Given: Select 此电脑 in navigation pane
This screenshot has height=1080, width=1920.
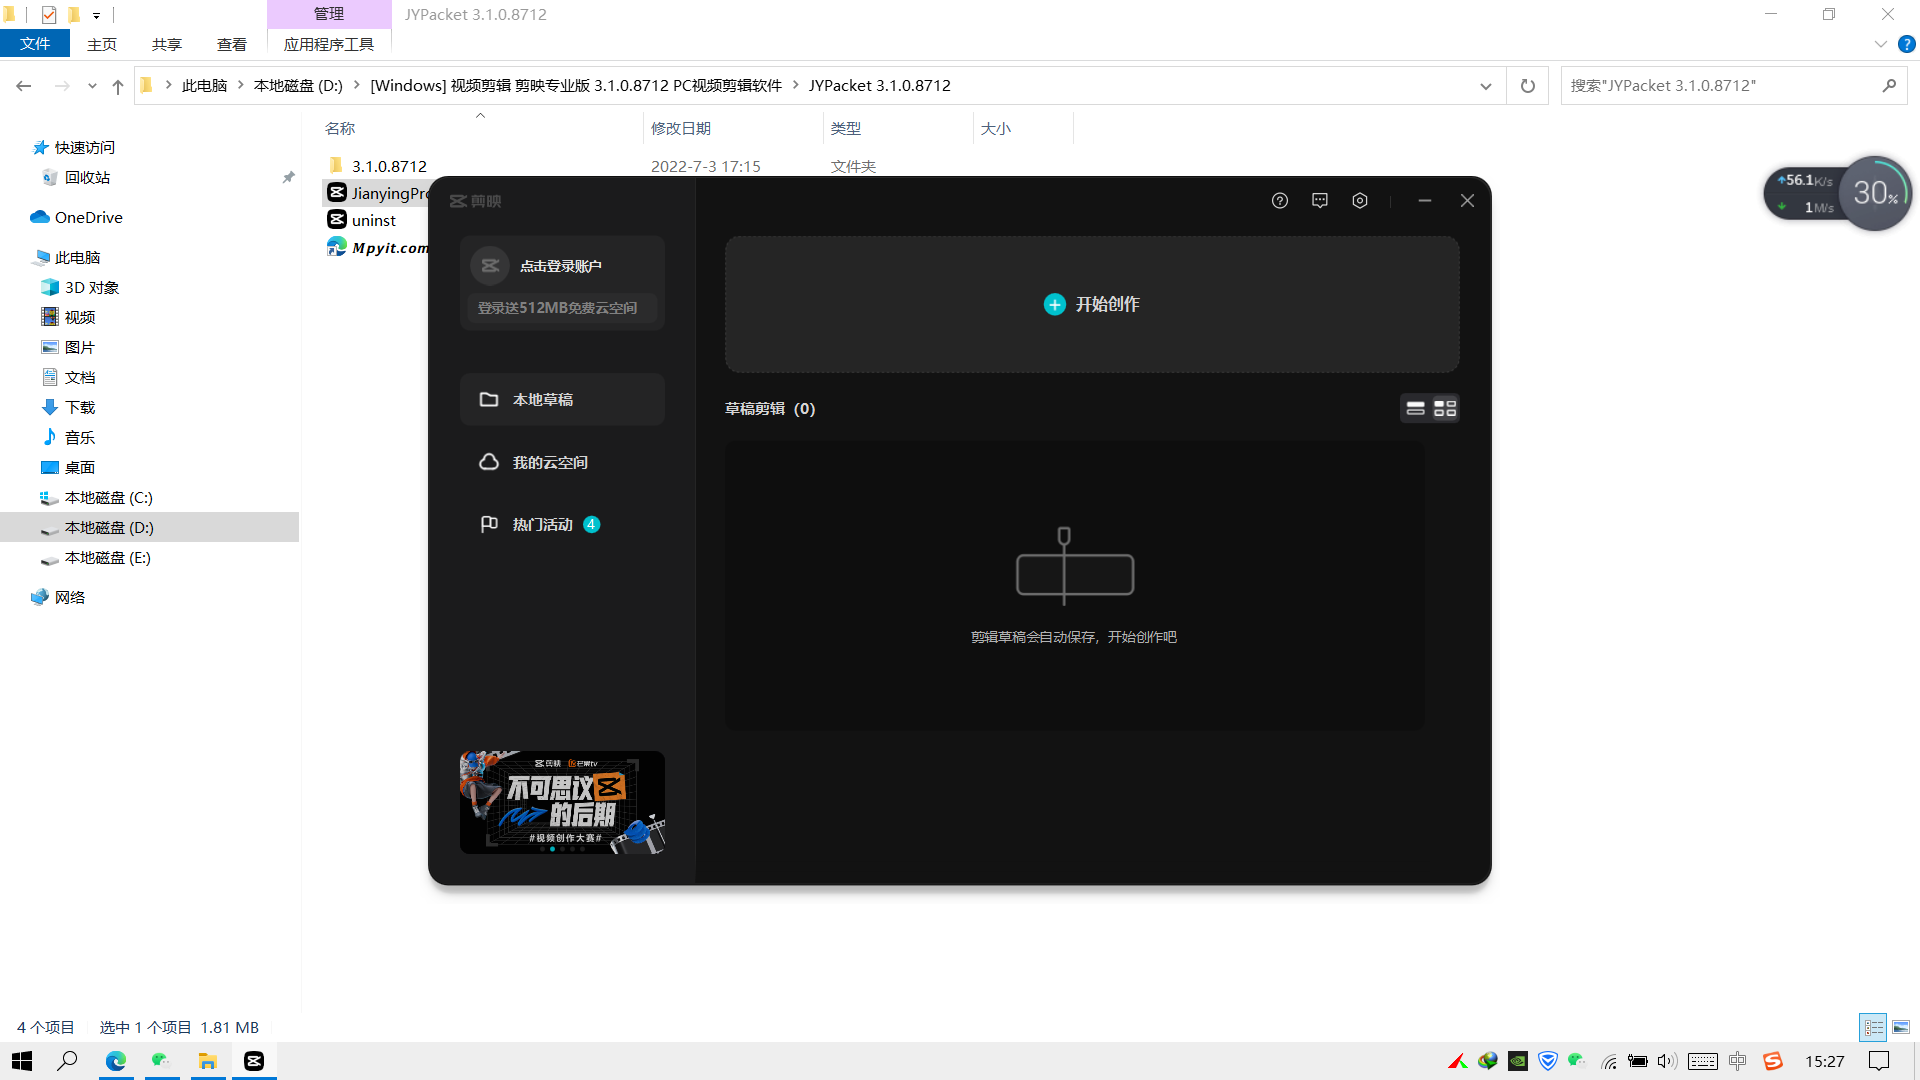Looking at the screenshot, I should 77,257.
